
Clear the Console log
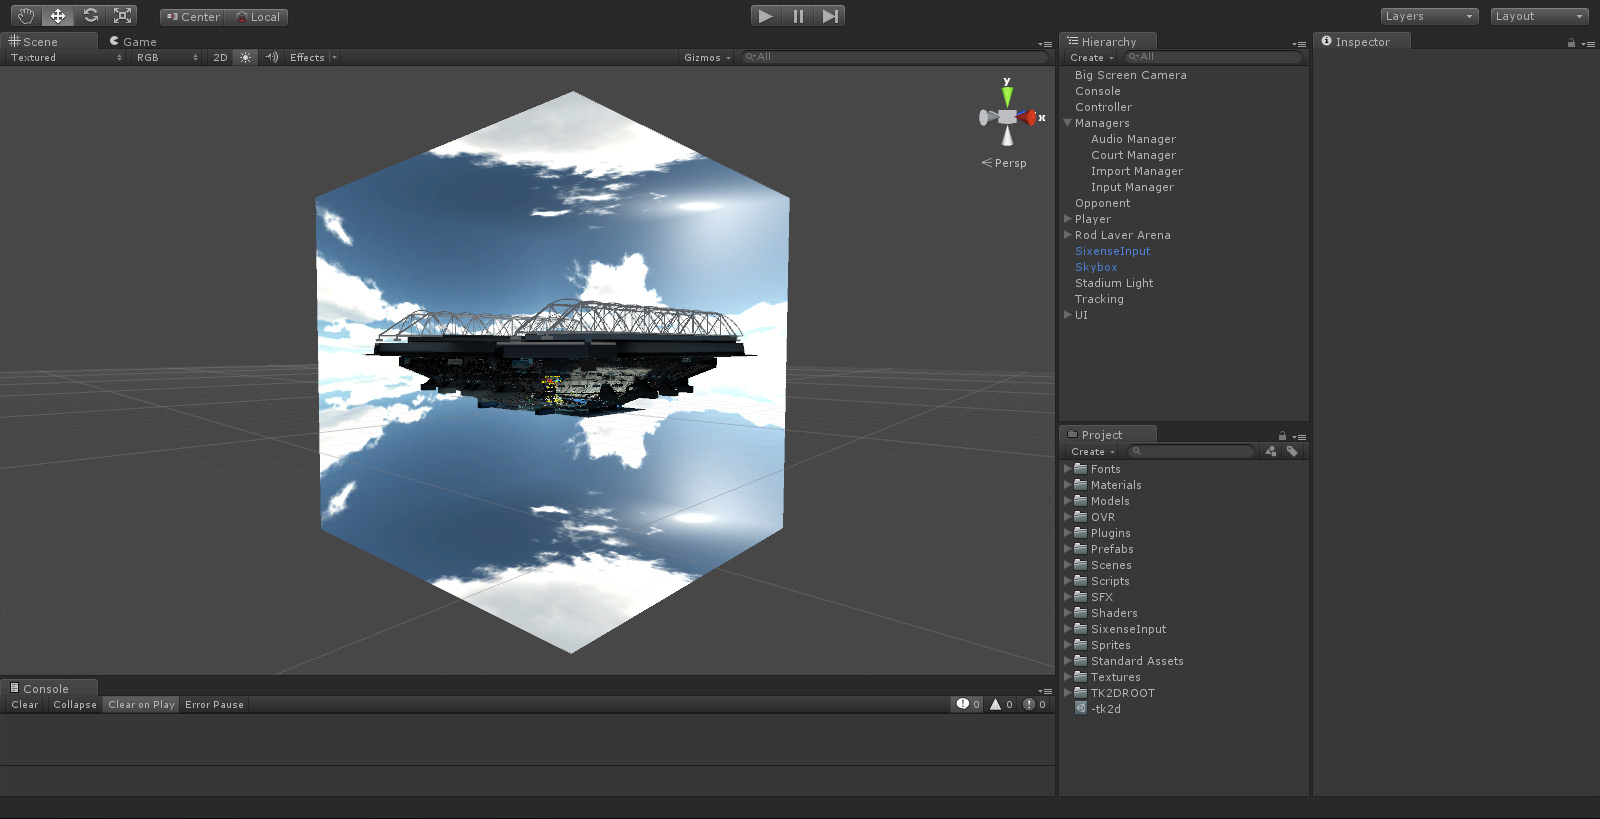(x=25, y=705)
